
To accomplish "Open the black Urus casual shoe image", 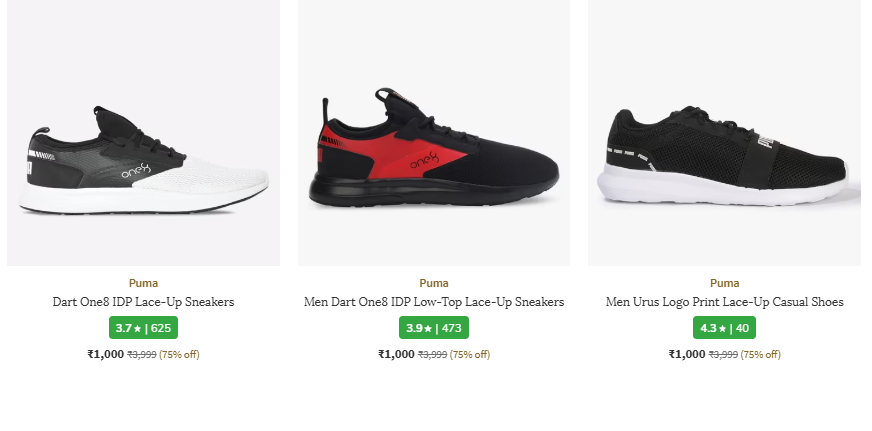I will (724, 155).
